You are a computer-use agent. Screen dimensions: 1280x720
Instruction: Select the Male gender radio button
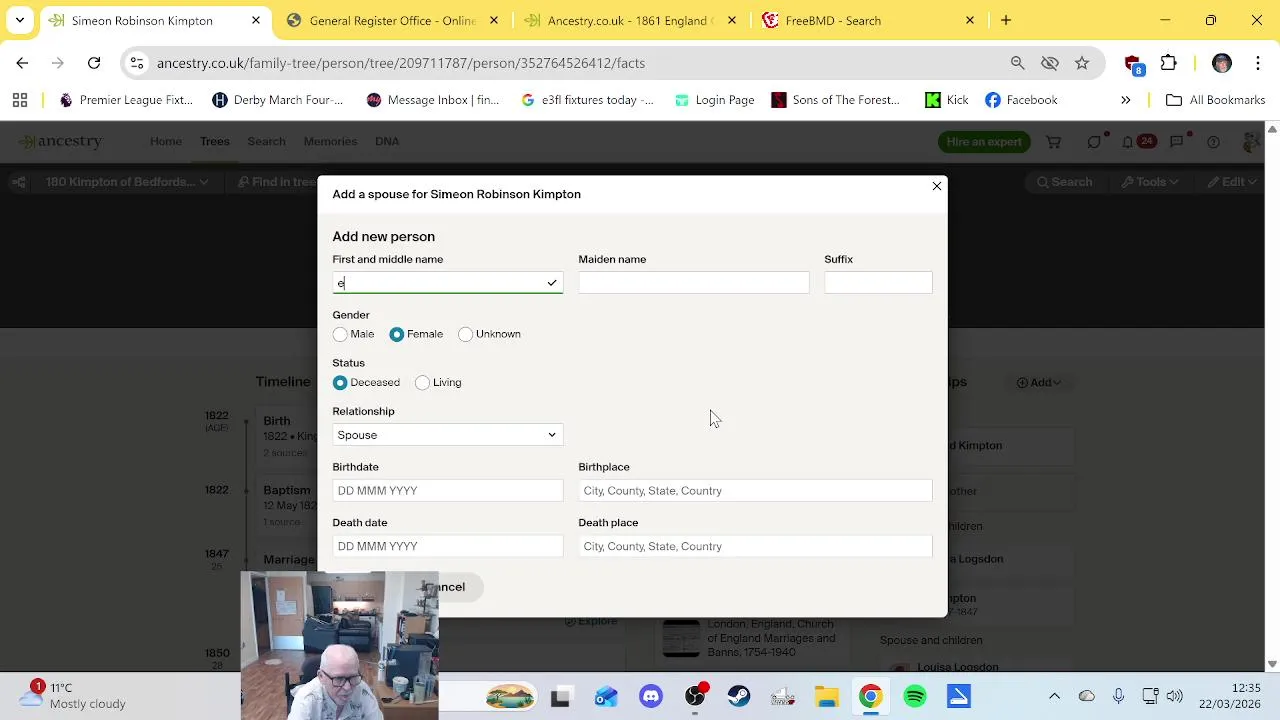pos(340,334)
